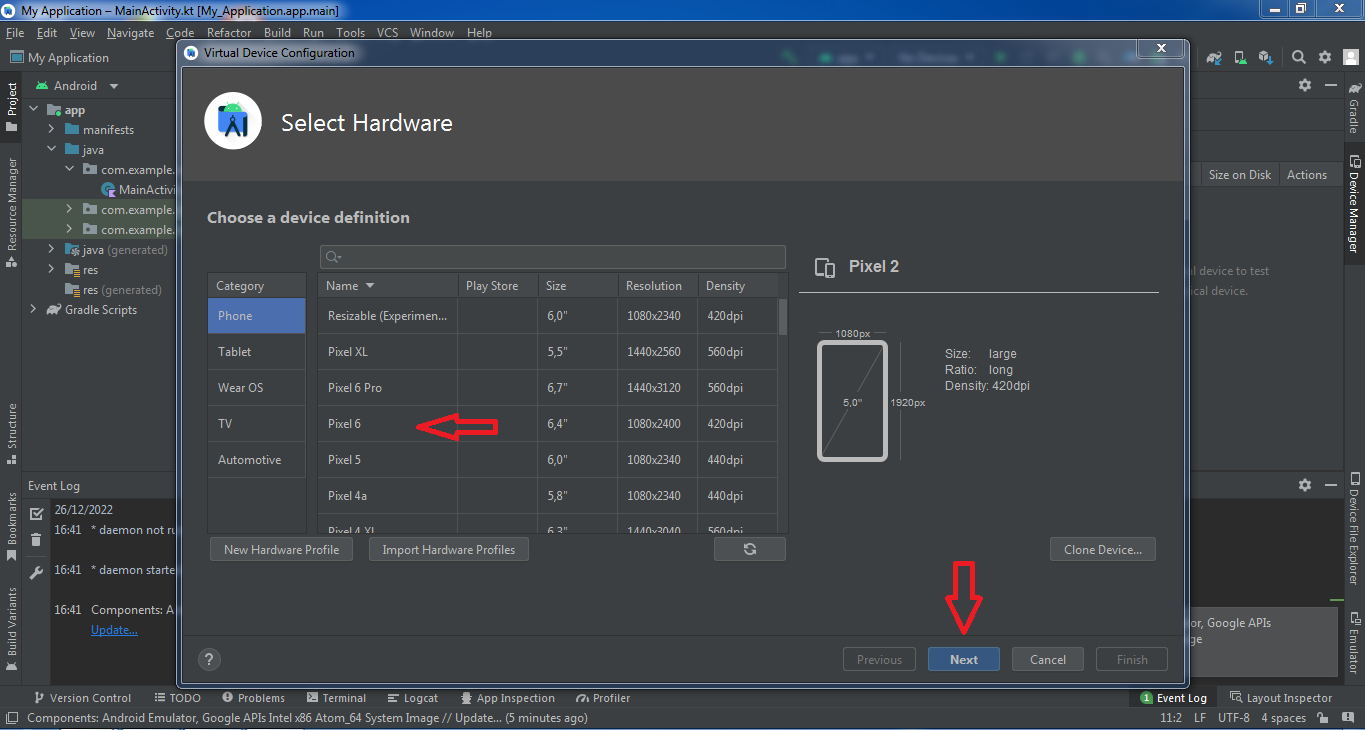Open the Resource Manager side tab
The height and width of the screenshot is (730, 1365).
click(x=12, y=212)
